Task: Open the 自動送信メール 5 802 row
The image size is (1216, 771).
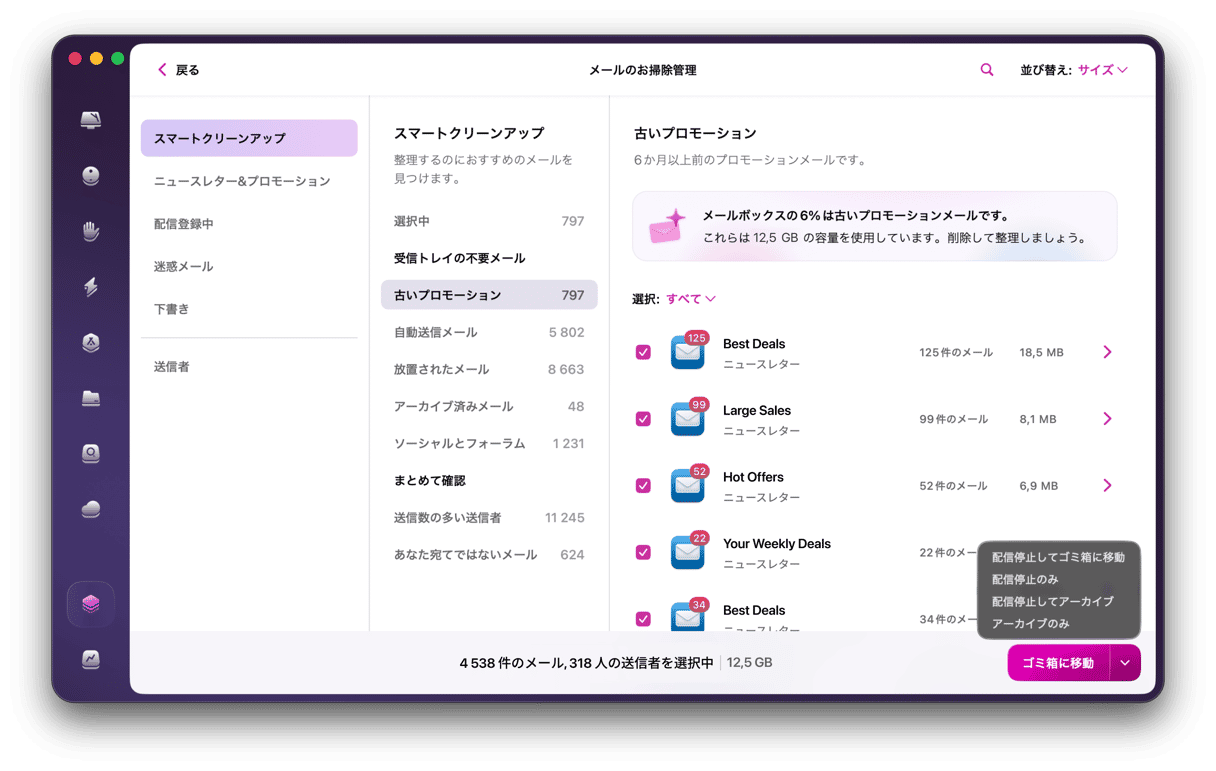Action: point(489,332)
